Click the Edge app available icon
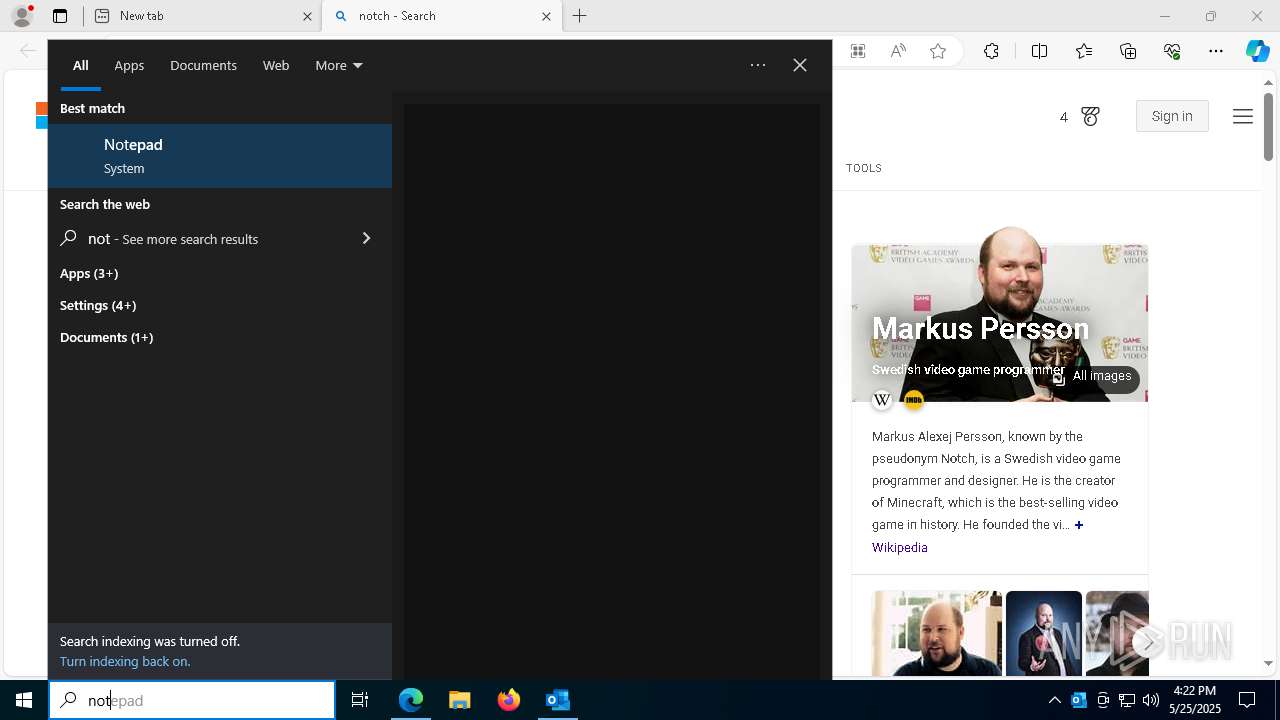The height and width of the screenshot is (720, 1280). pos(858,51)
